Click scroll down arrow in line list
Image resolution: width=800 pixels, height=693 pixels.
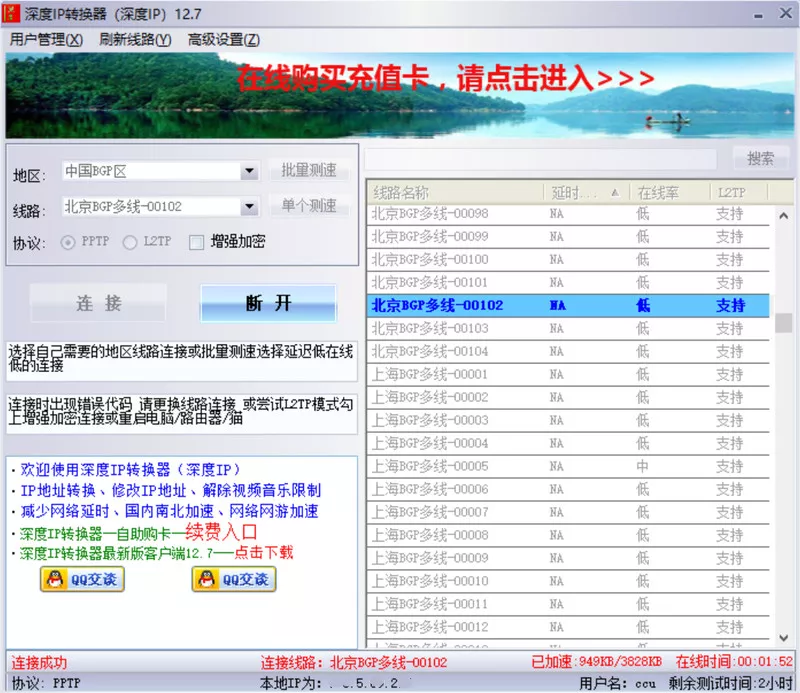pyautogui.click(x=784, y=638)
